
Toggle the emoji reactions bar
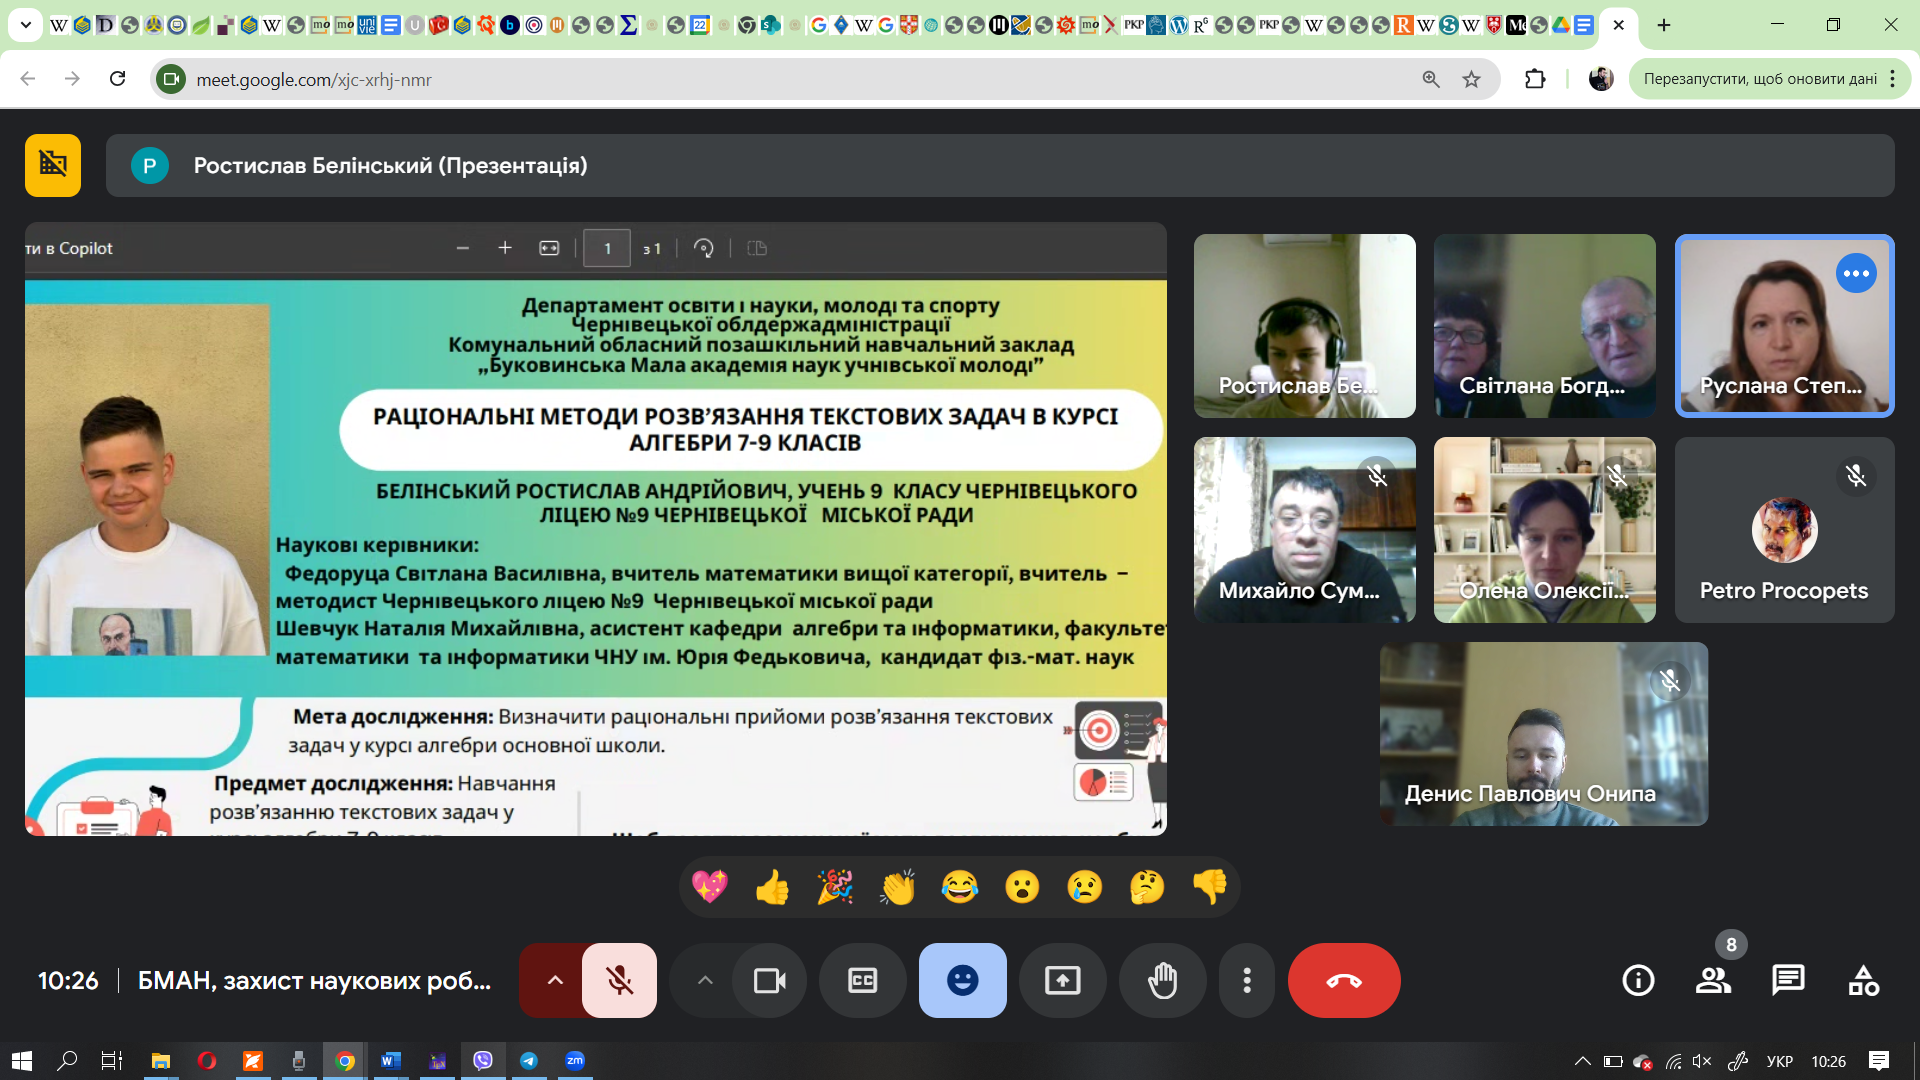[x=962, y=980]
